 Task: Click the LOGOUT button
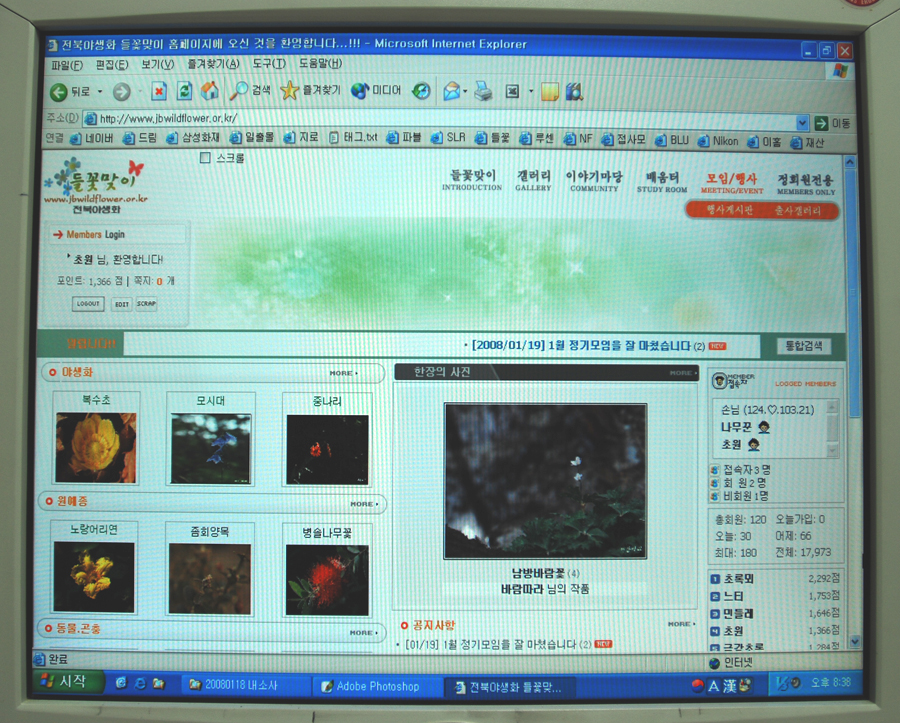pos(88,304)
